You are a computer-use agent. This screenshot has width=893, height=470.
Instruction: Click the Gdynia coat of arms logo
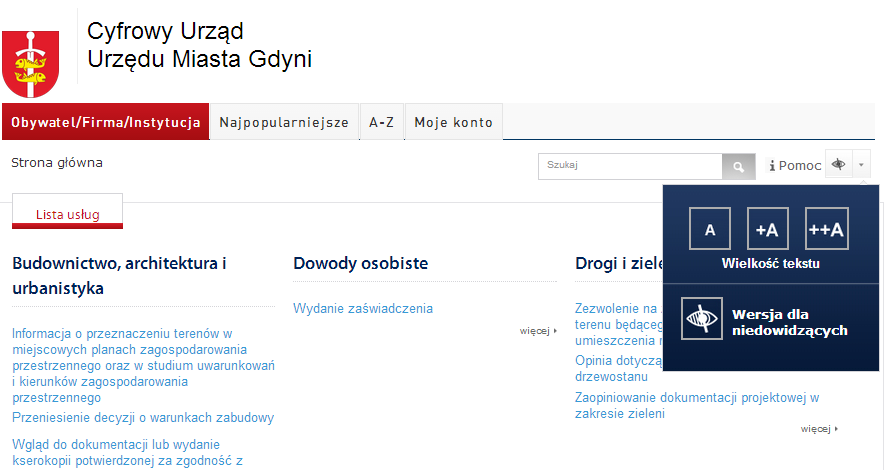click(31, 62)
